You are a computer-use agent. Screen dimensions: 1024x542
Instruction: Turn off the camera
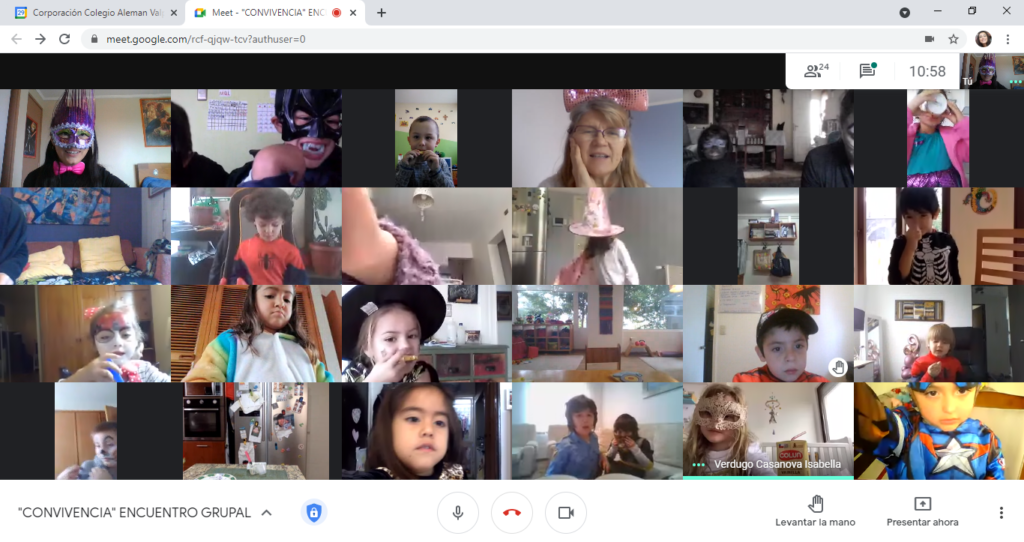coord(566,513)
